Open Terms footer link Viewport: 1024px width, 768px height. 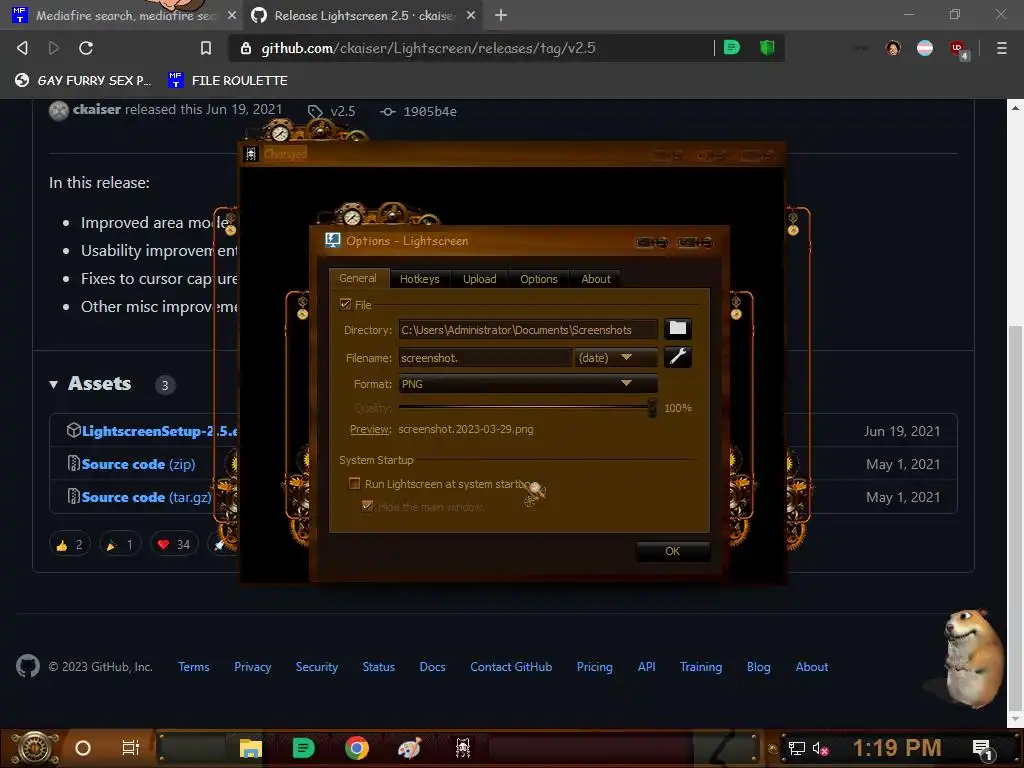[x=194, y=667]
